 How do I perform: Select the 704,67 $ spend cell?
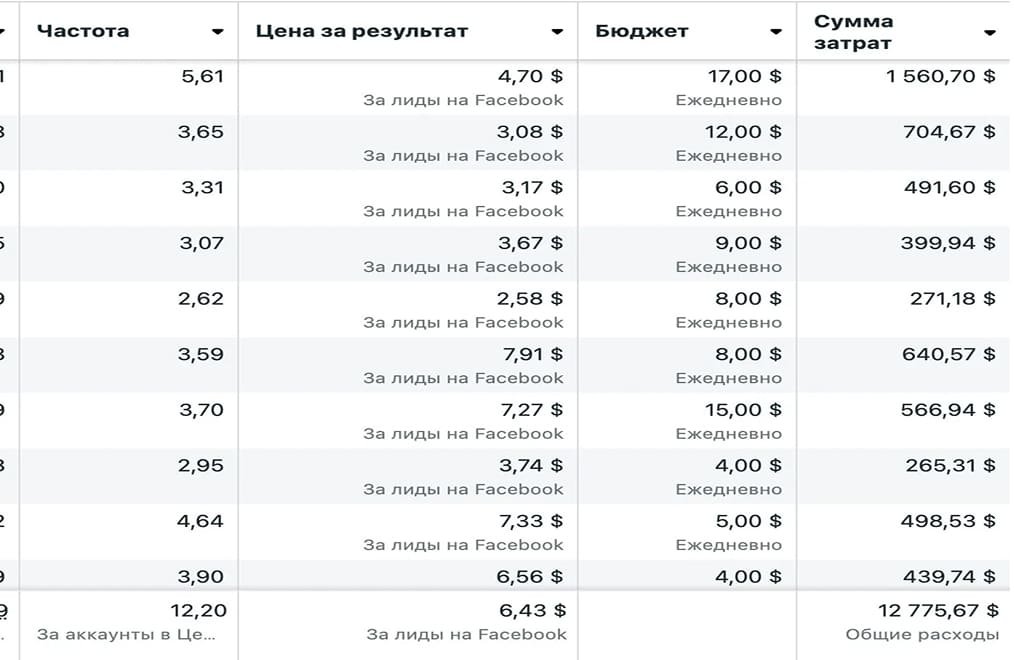tap(949, 132)
